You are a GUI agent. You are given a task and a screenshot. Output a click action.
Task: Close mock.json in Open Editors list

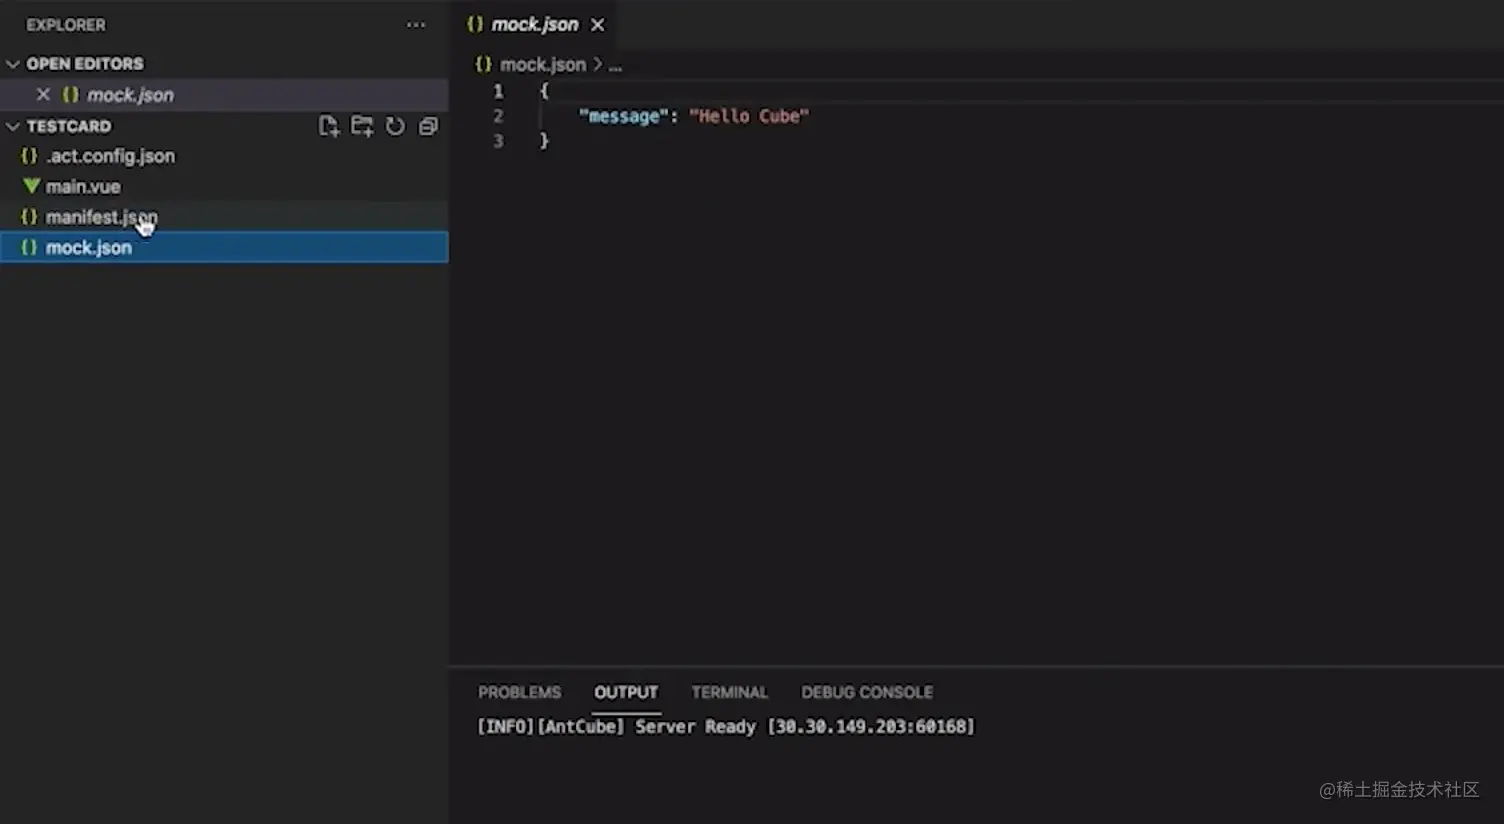(43, 95)
